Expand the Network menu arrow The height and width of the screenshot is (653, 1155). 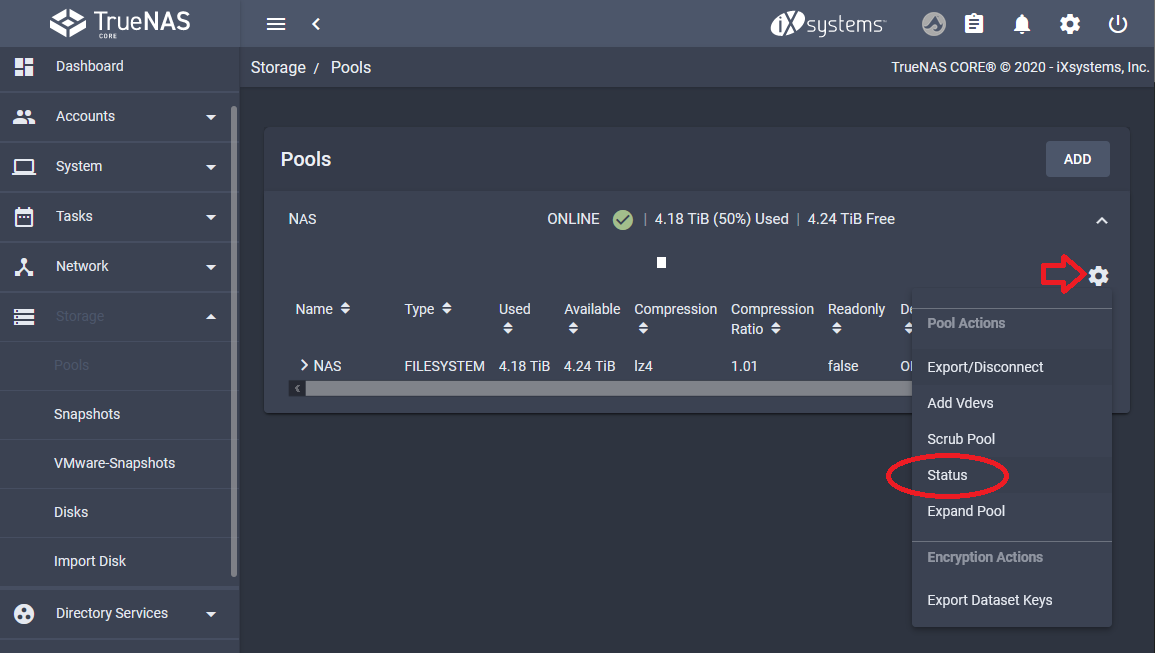click(x=211, y=268)
